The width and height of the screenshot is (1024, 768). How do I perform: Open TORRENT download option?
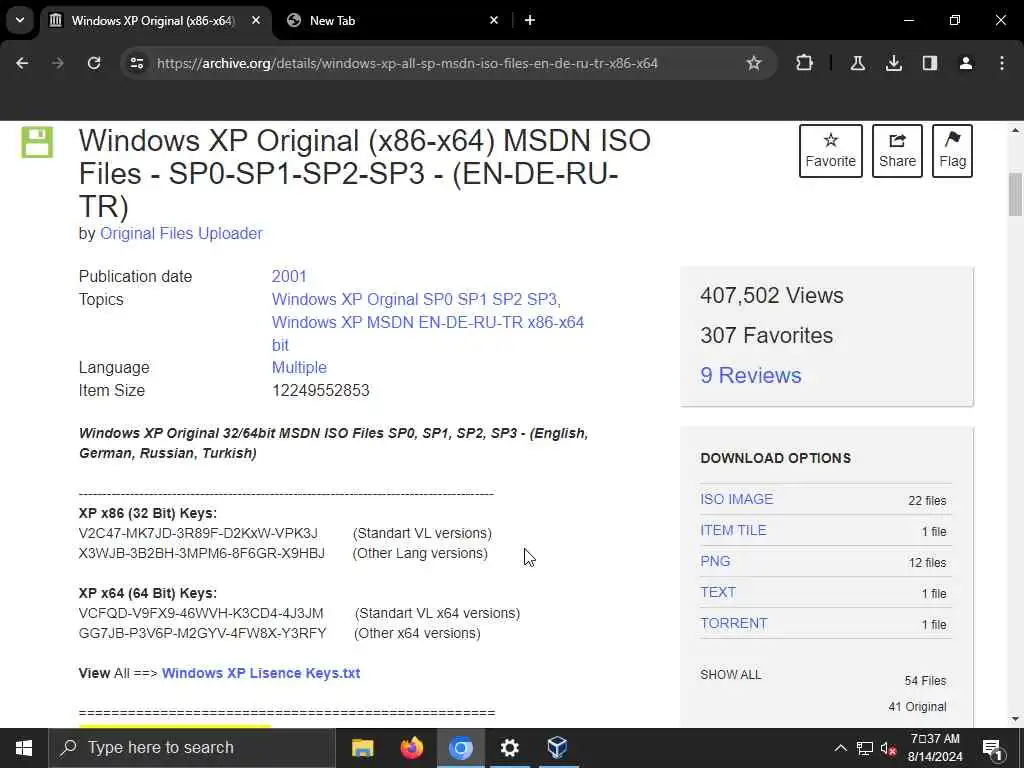click(x=733, y=624)
